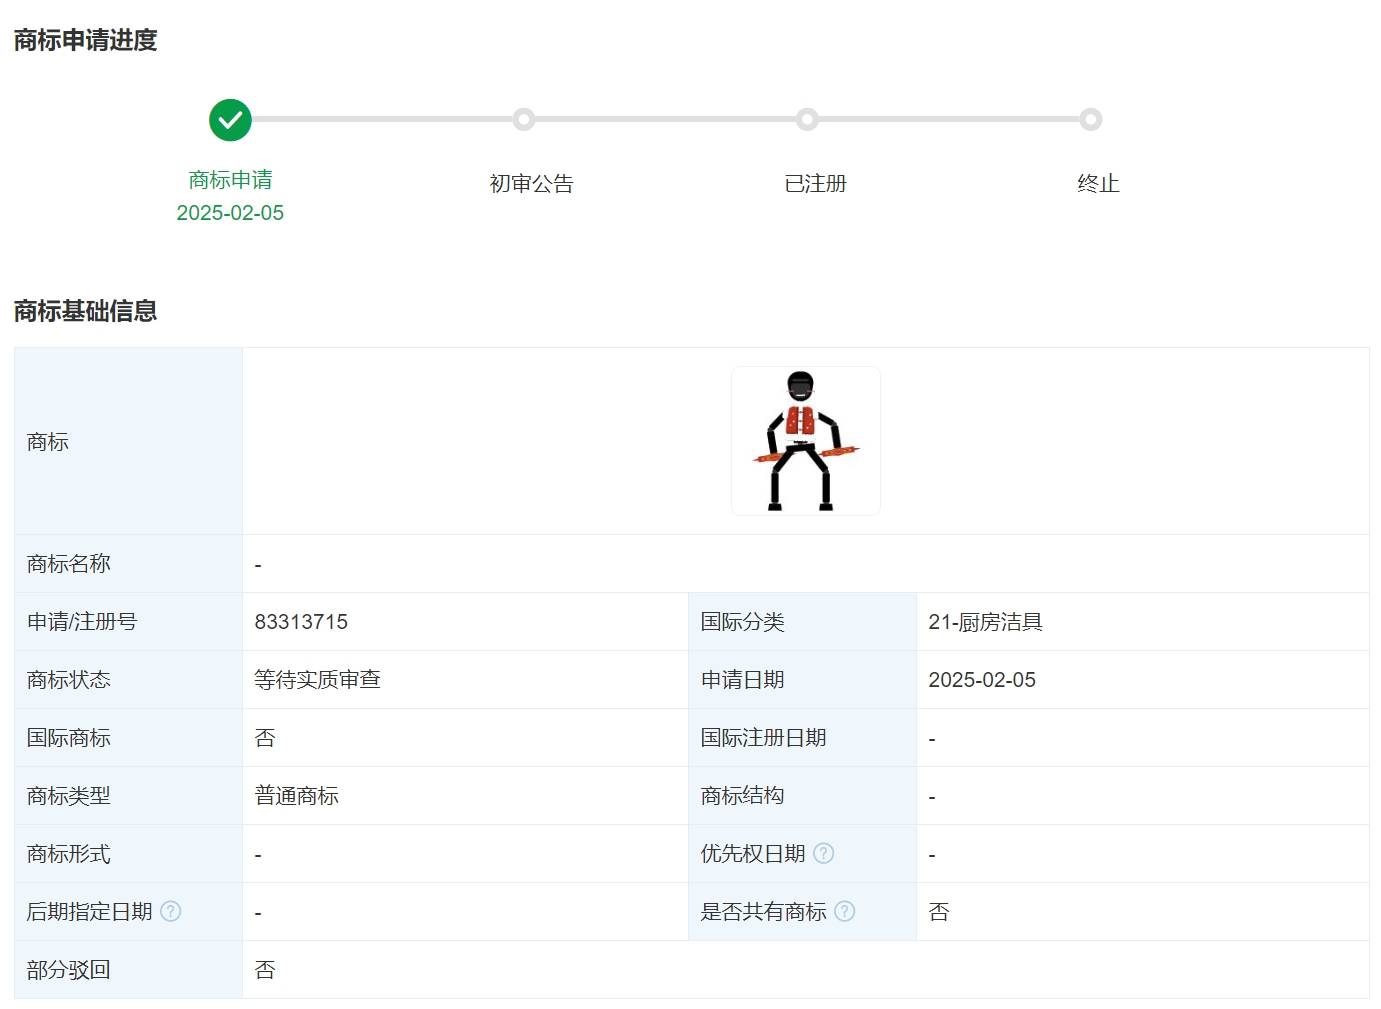This screenshot has height=1009, width=1381.
Task: Click the 否 value for 部分驳回
Action: [x=265, y=970]
